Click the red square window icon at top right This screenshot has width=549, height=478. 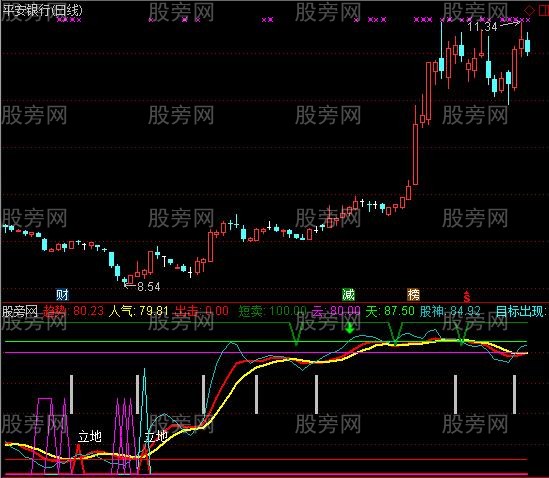544,10
